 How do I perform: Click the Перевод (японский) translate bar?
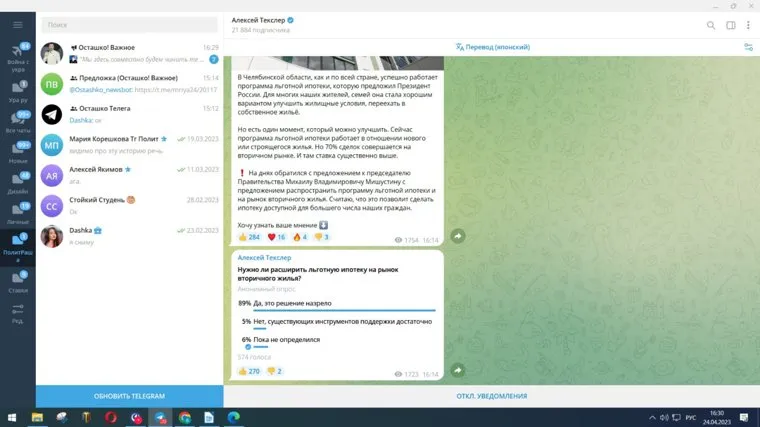(x=492, y=47)
